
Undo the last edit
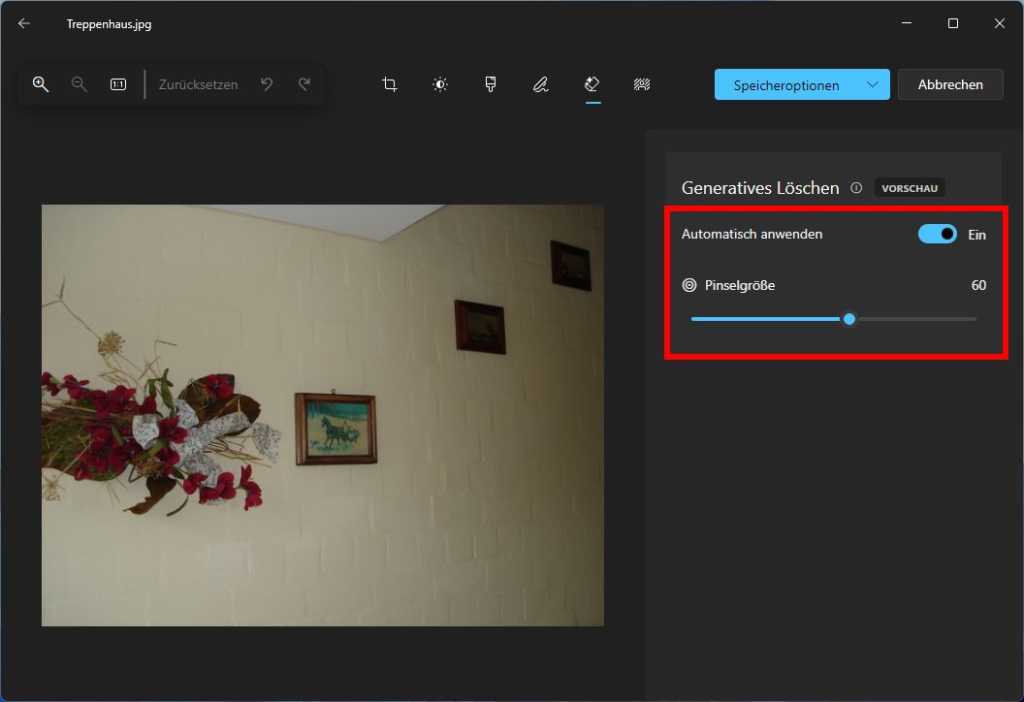tap(266, 84)
